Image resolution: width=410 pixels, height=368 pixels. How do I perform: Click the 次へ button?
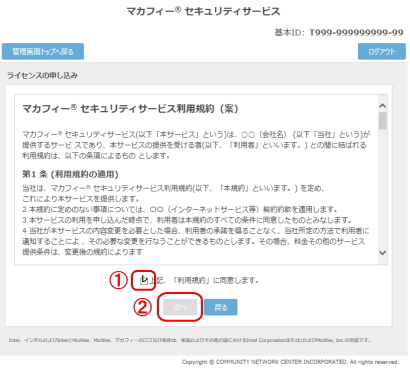(180, 307)
